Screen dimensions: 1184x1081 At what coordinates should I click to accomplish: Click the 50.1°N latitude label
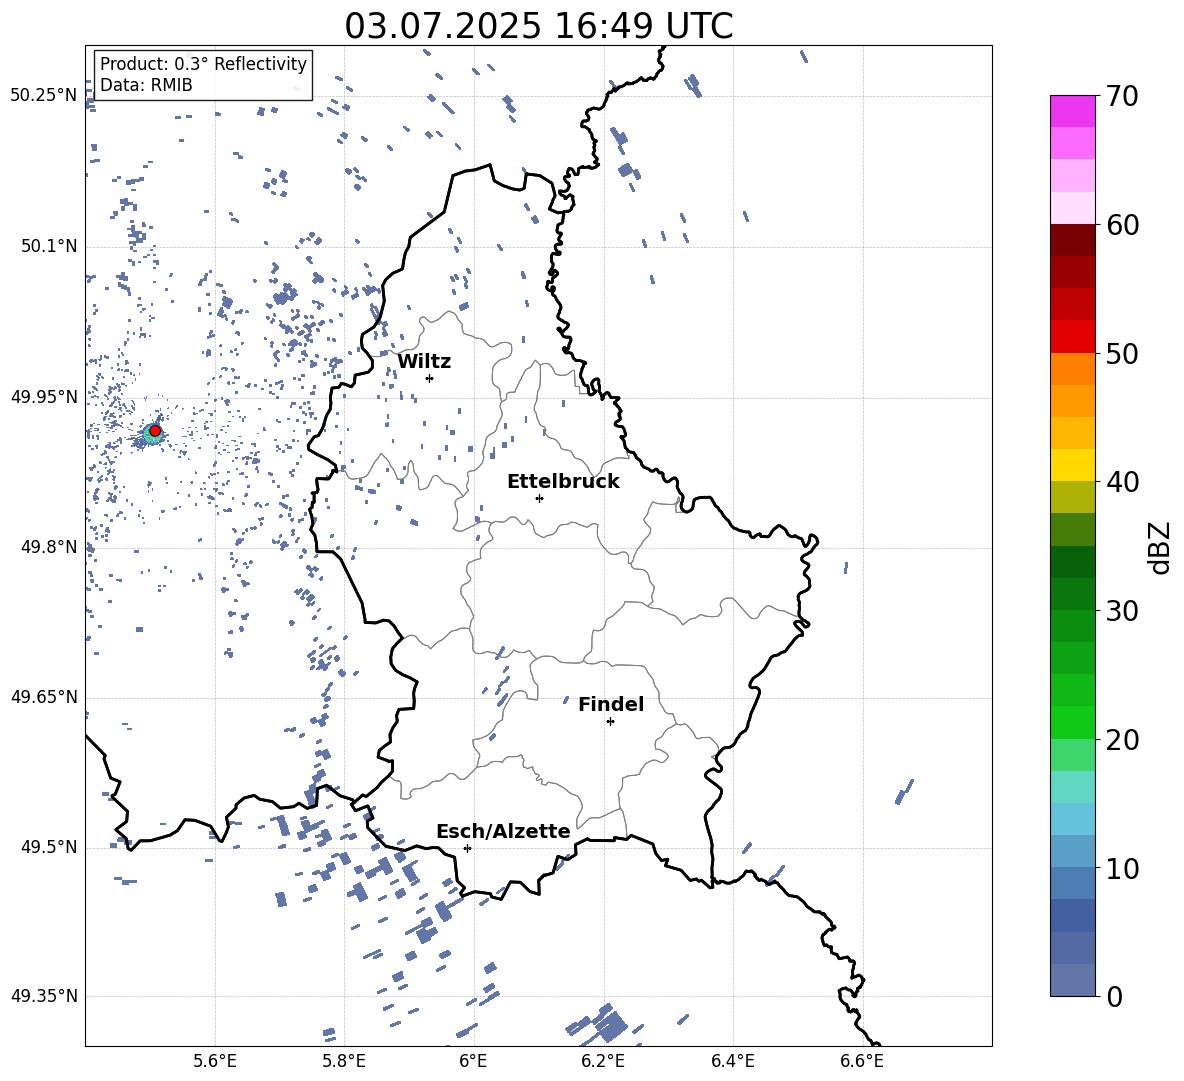click(49, 246)
